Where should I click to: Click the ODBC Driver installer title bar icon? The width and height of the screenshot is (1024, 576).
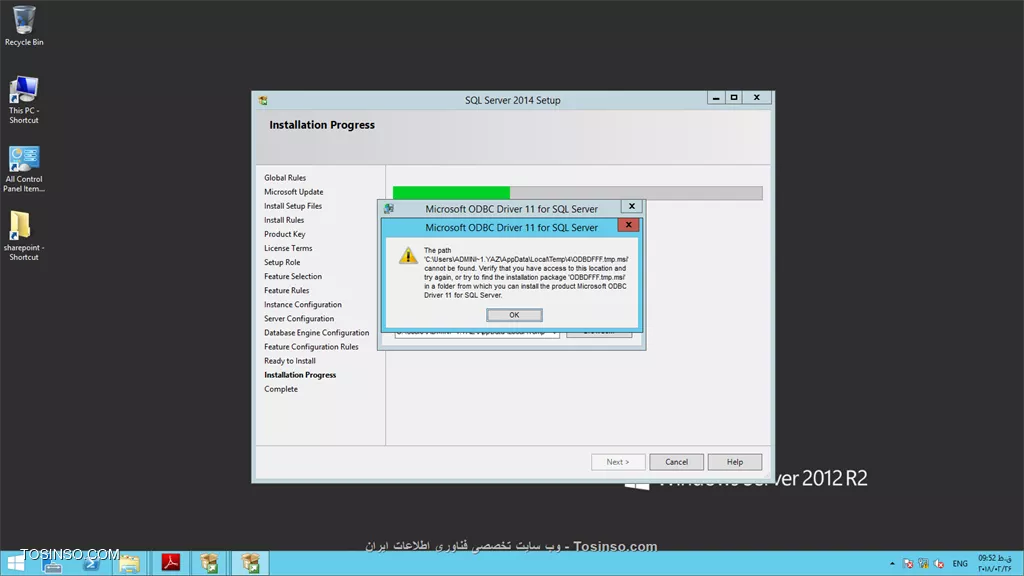coord(389,209)
